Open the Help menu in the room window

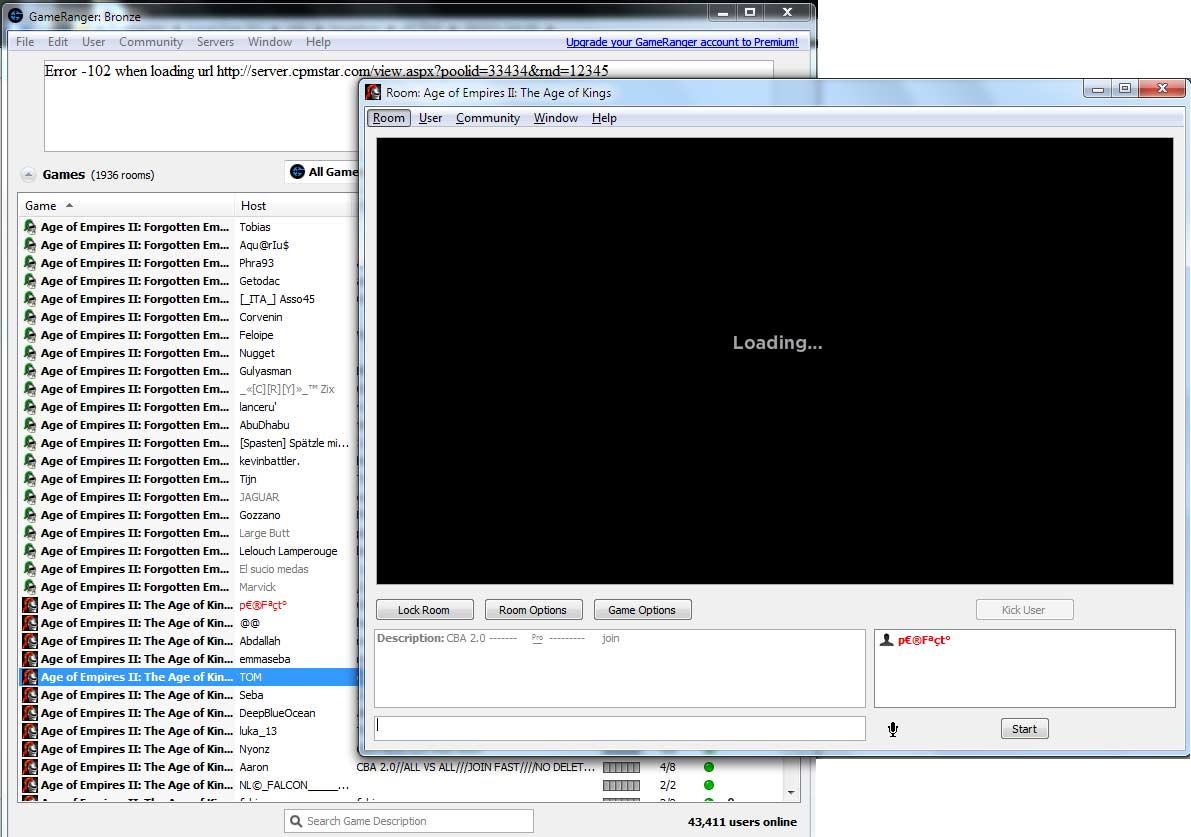[x=604, y=118]
